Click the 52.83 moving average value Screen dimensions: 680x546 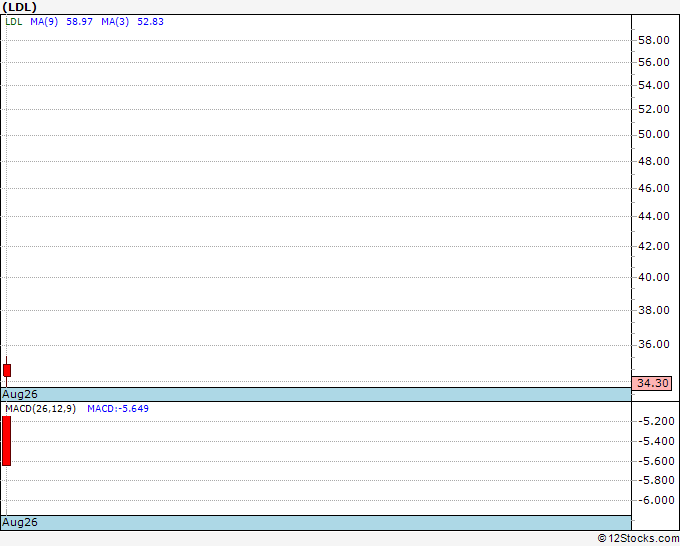(x=150, y=22)
